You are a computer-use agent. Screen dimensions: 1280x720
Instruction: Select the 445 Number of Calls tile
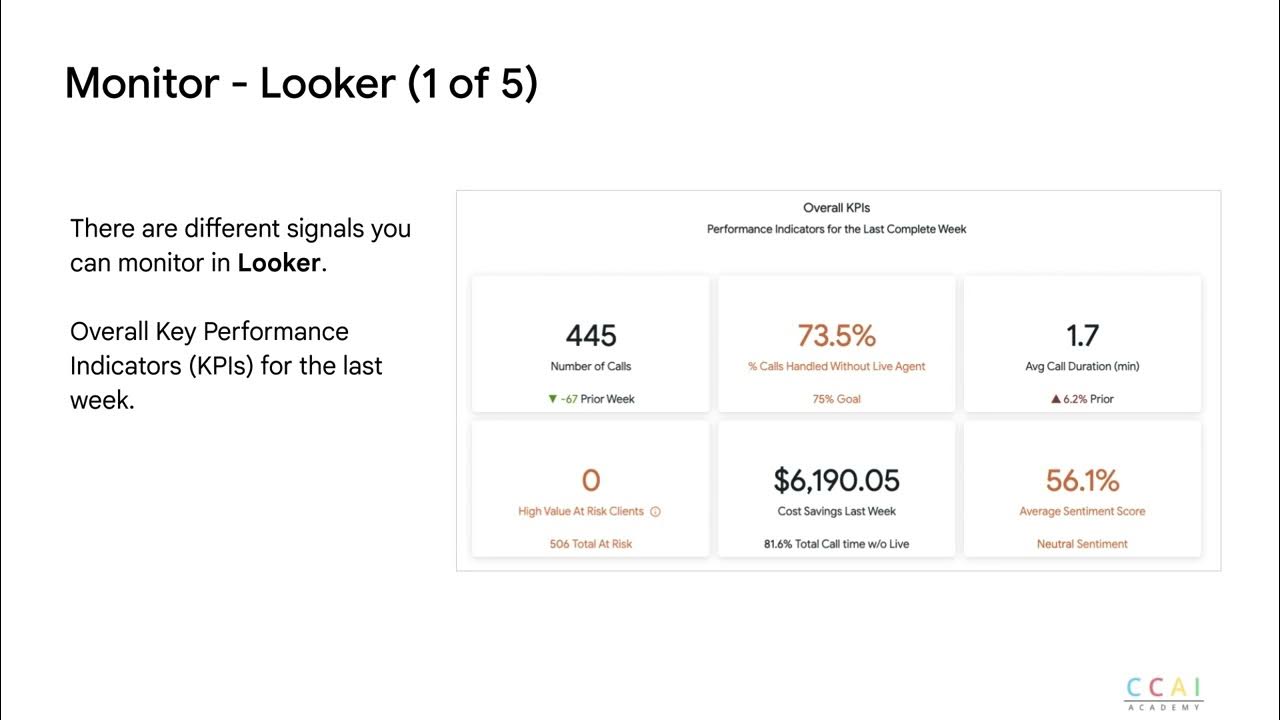click(591, 344)
